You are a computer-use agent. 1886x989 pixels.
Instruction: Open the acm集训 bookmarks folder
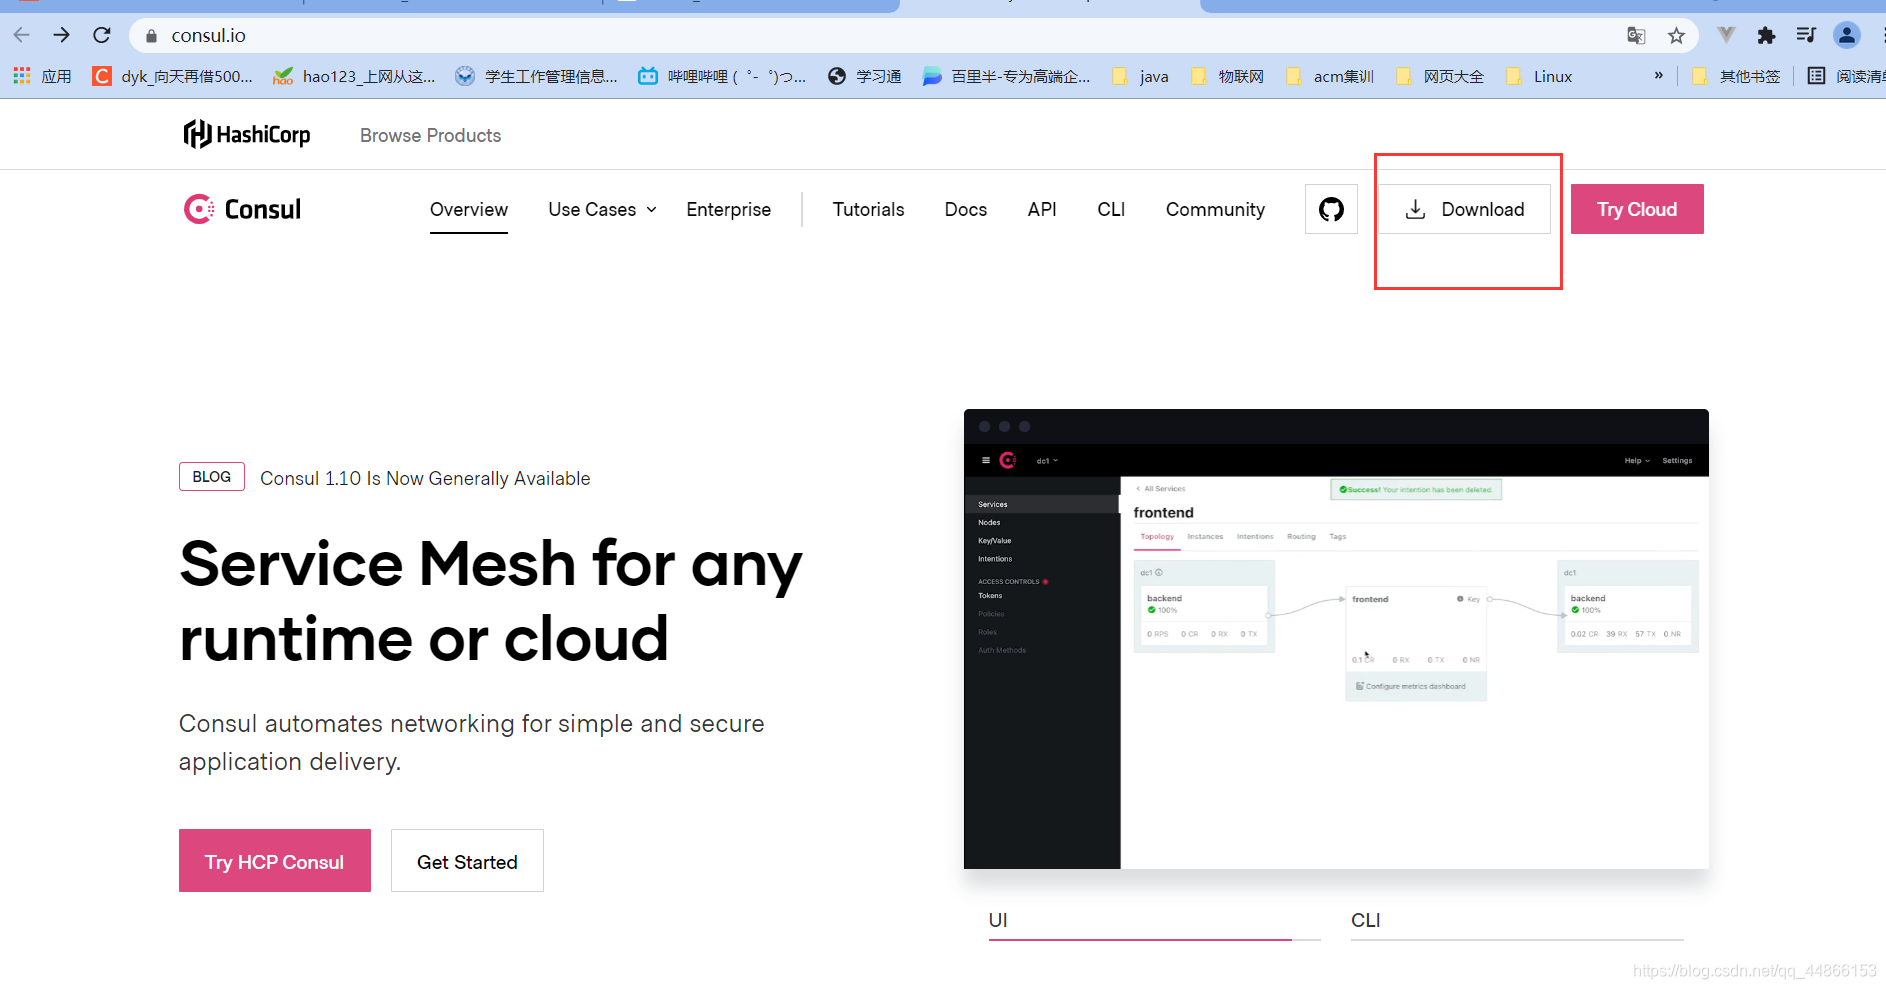coord(1330,76)
